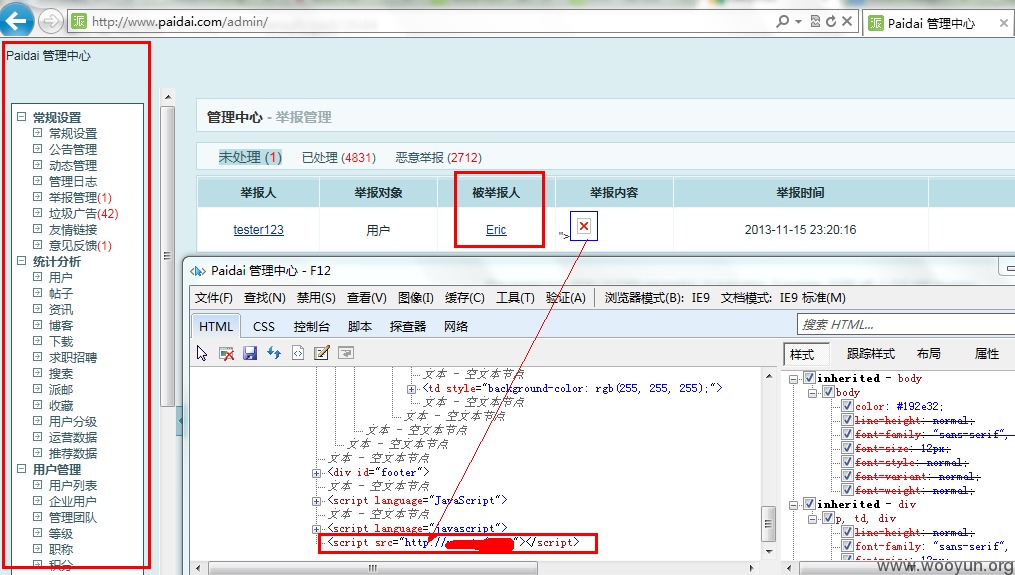The height and width of the screenshot is (575, 1015).
Task: Open 意见反馈(1) in sidebar
Action: click(80, 245)
